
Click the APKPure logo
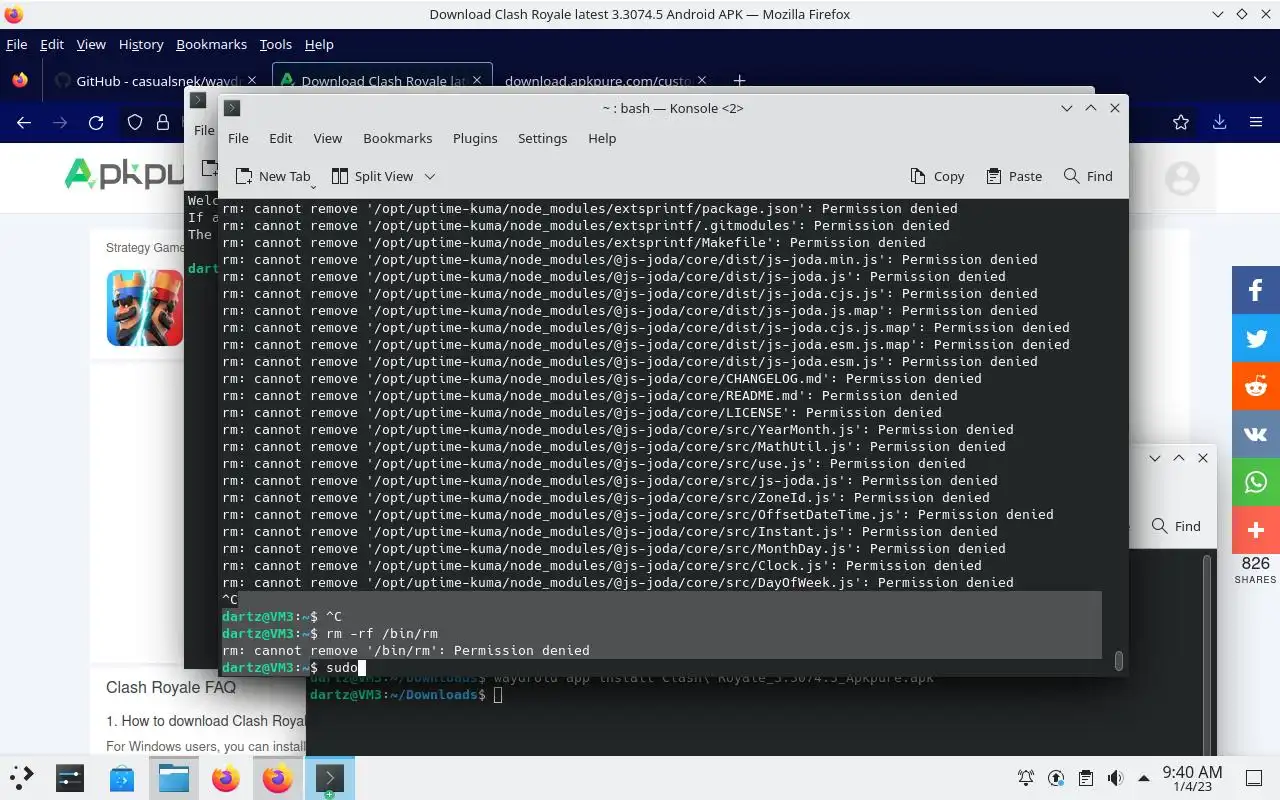124,174
